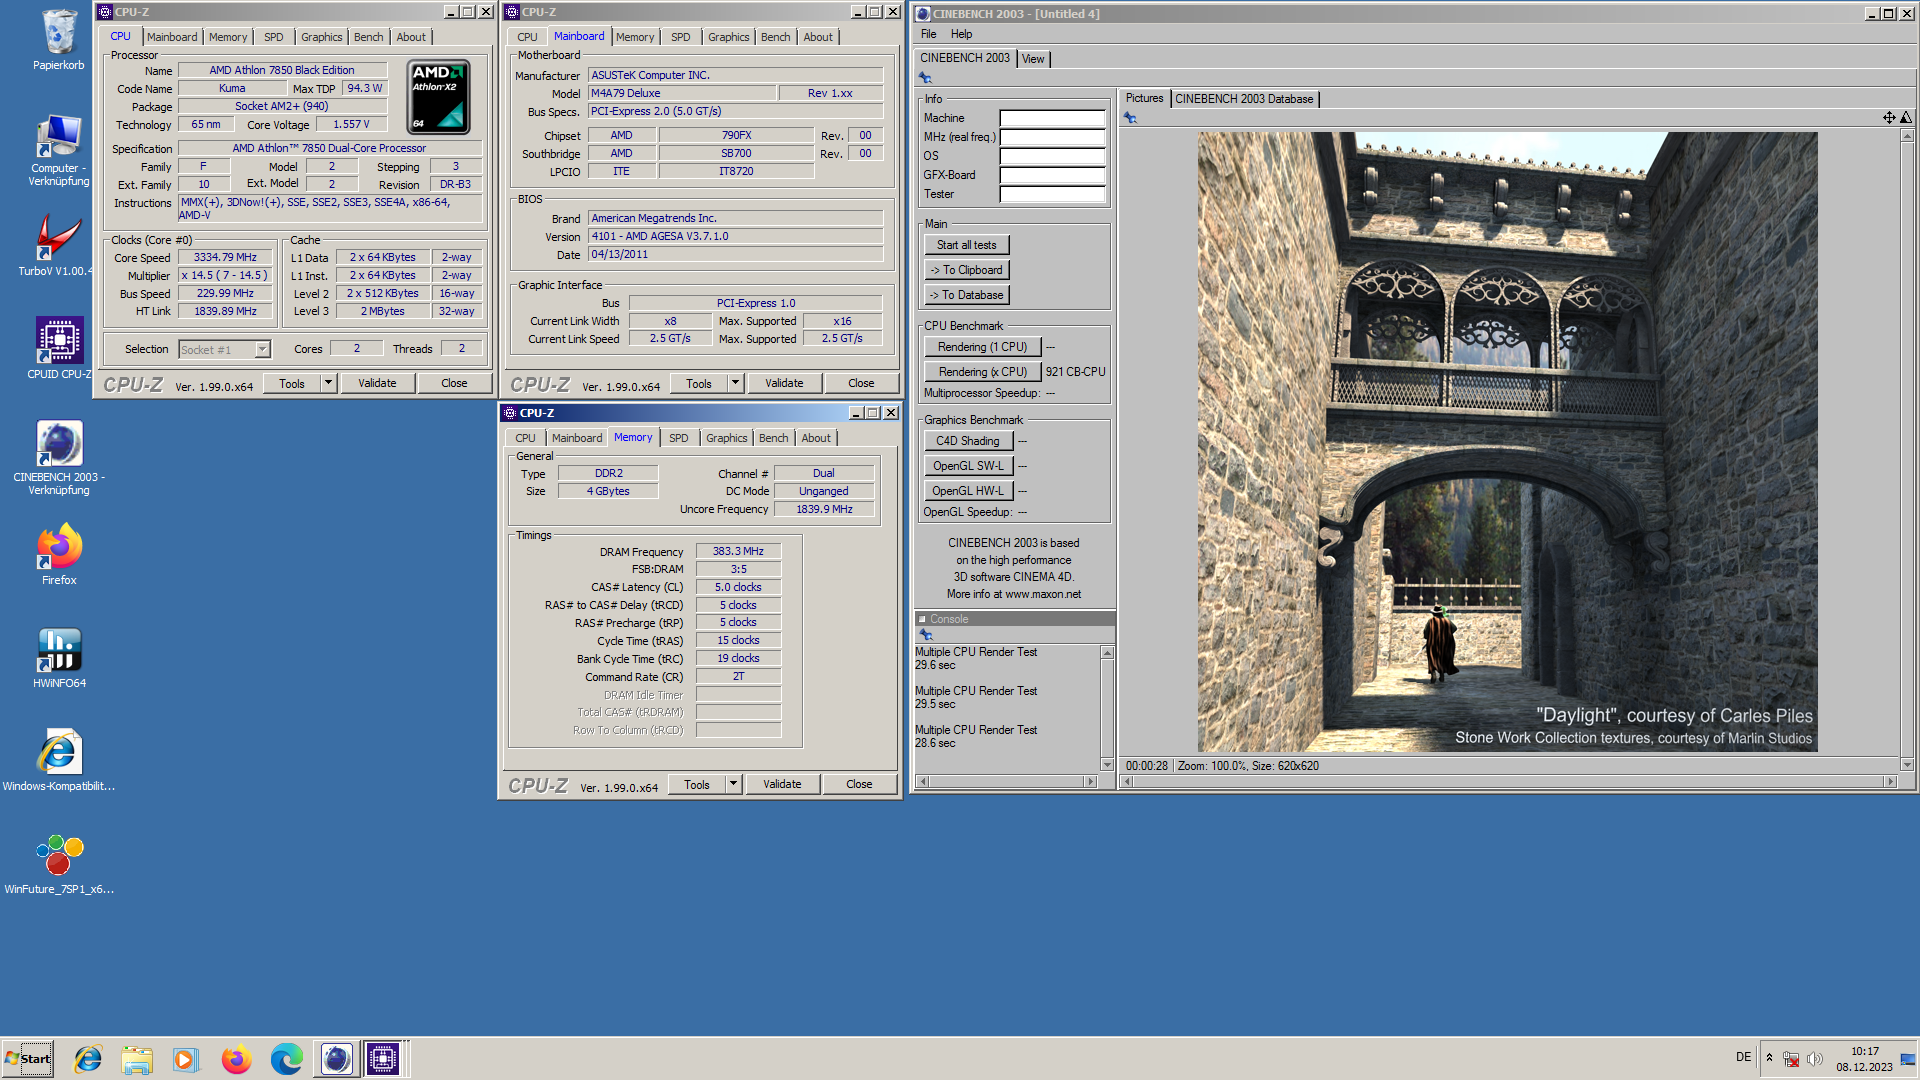
Task: Open Internet Explorer from taskbar
Action: (88, 1058)
